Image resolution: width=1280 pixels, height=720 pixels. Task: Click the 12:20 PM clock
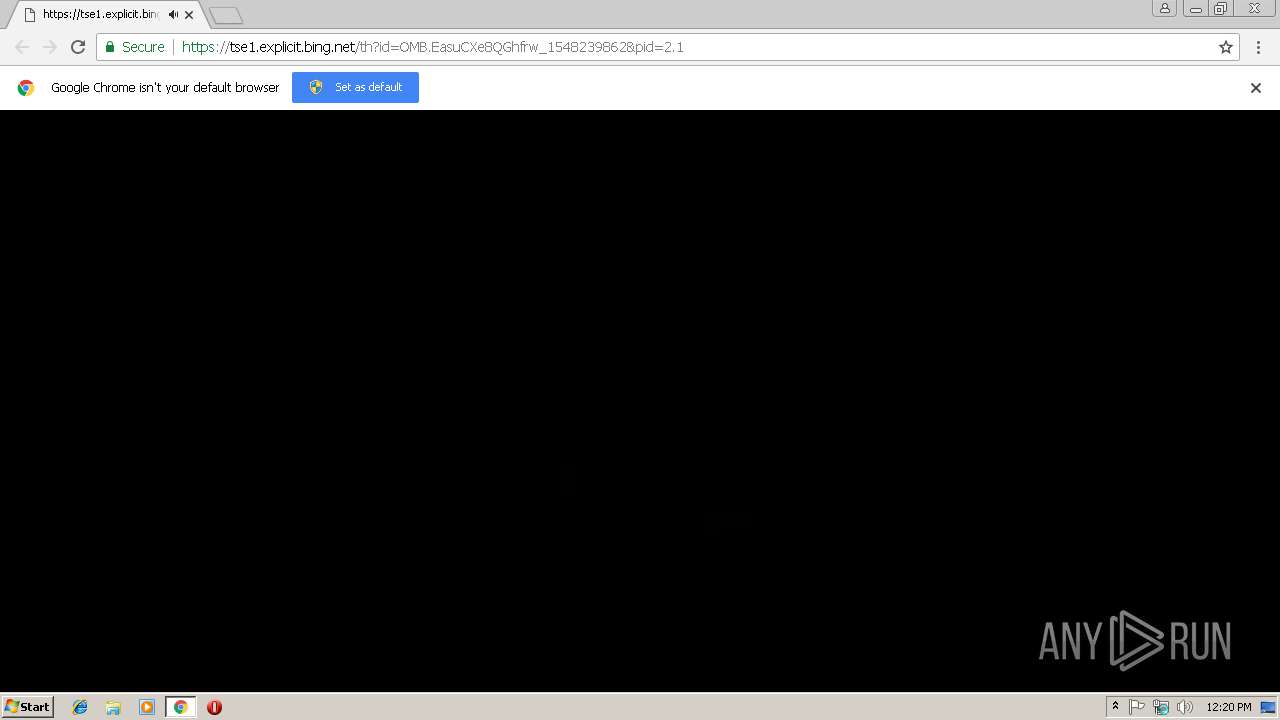[1228, 707]
